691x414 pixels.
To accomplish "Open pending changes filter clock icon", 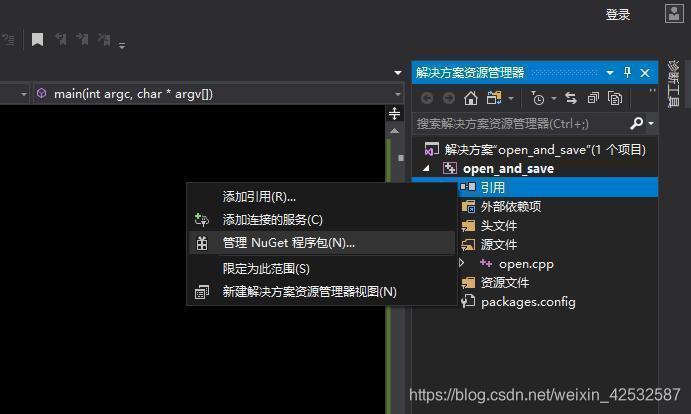I will (538, 98).
